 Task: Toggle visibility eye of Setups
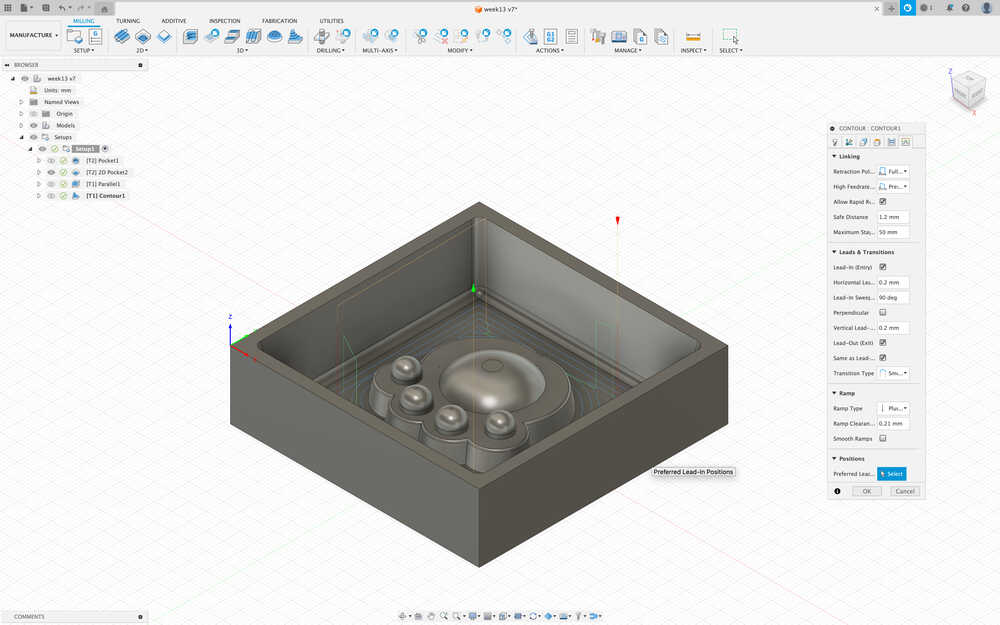click(x=34, y=137)
